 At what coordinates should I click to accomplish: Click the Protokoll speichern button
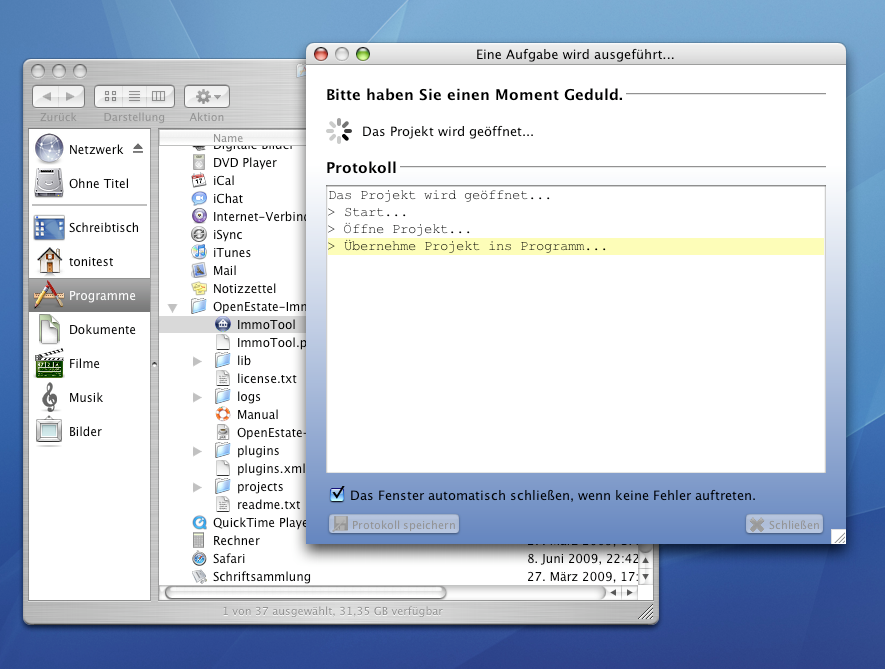[394, 524]
